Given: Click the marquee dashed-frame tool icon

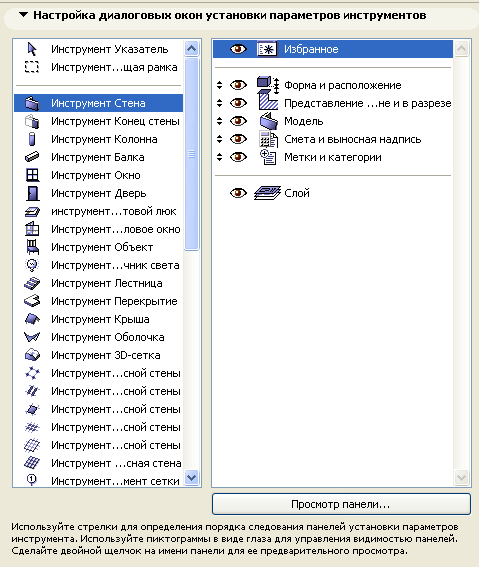Looking at the screenshot, I should (x=32, y=67).
